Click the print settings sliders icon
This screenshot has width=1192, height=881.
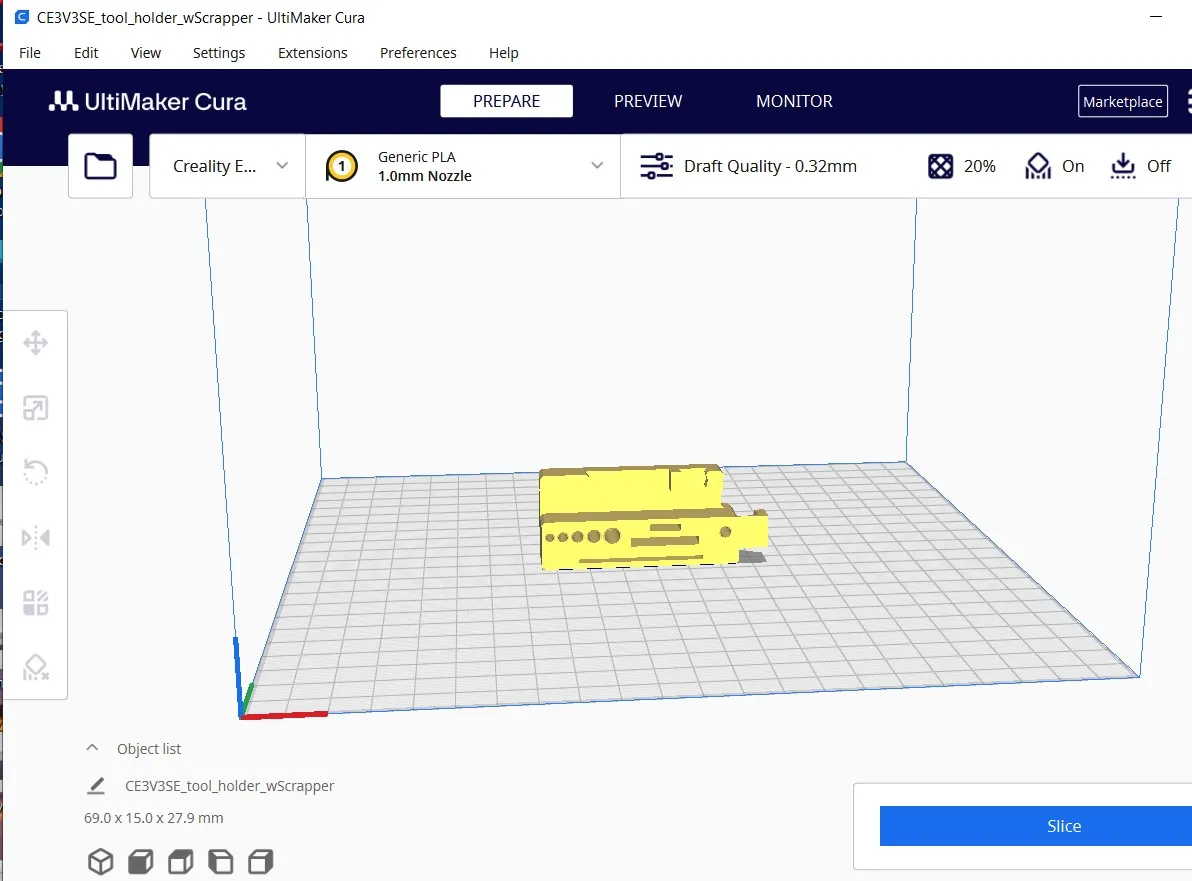click(x=656, y=166)
